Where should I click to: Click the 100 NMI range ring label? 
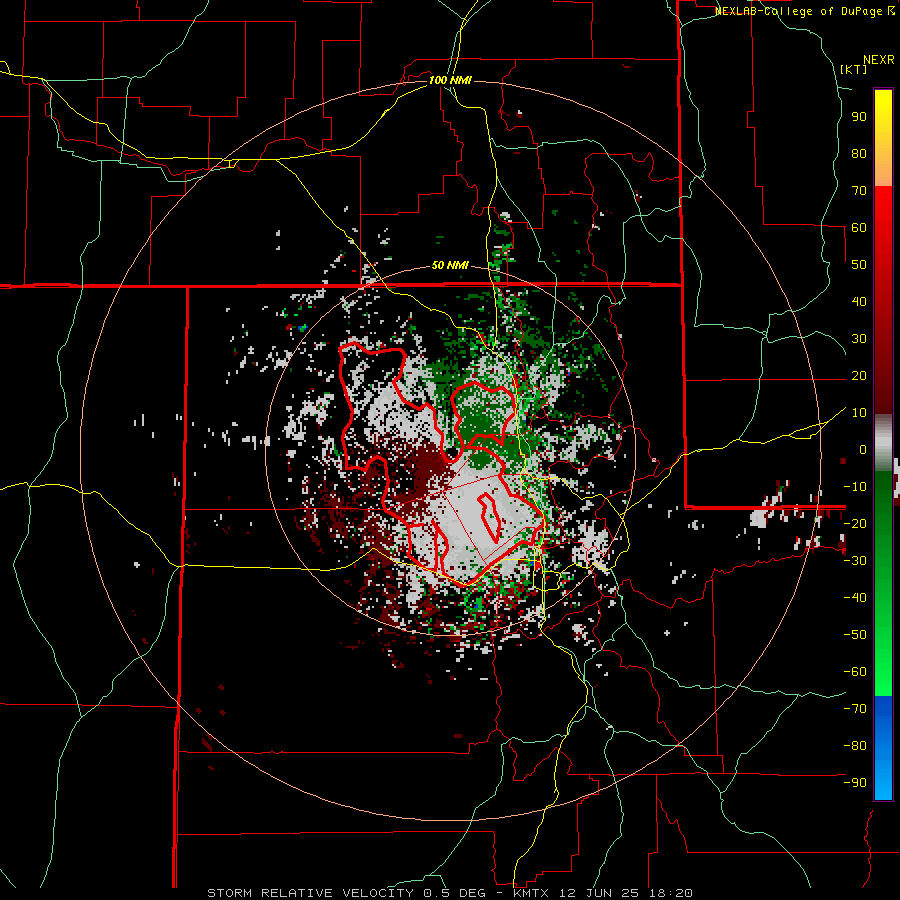click(x=450, y=80)
